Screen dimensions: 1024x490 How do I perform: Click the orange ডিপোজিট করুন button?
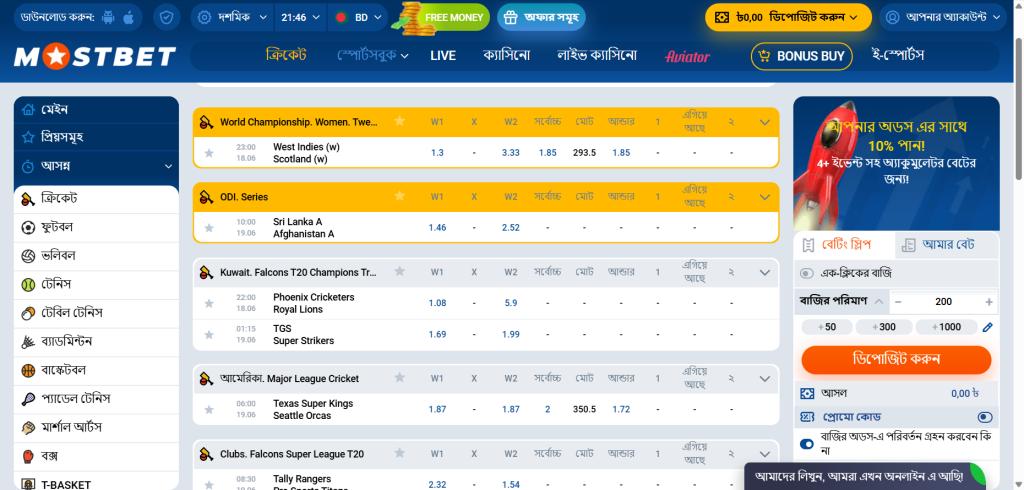[896, 359]
